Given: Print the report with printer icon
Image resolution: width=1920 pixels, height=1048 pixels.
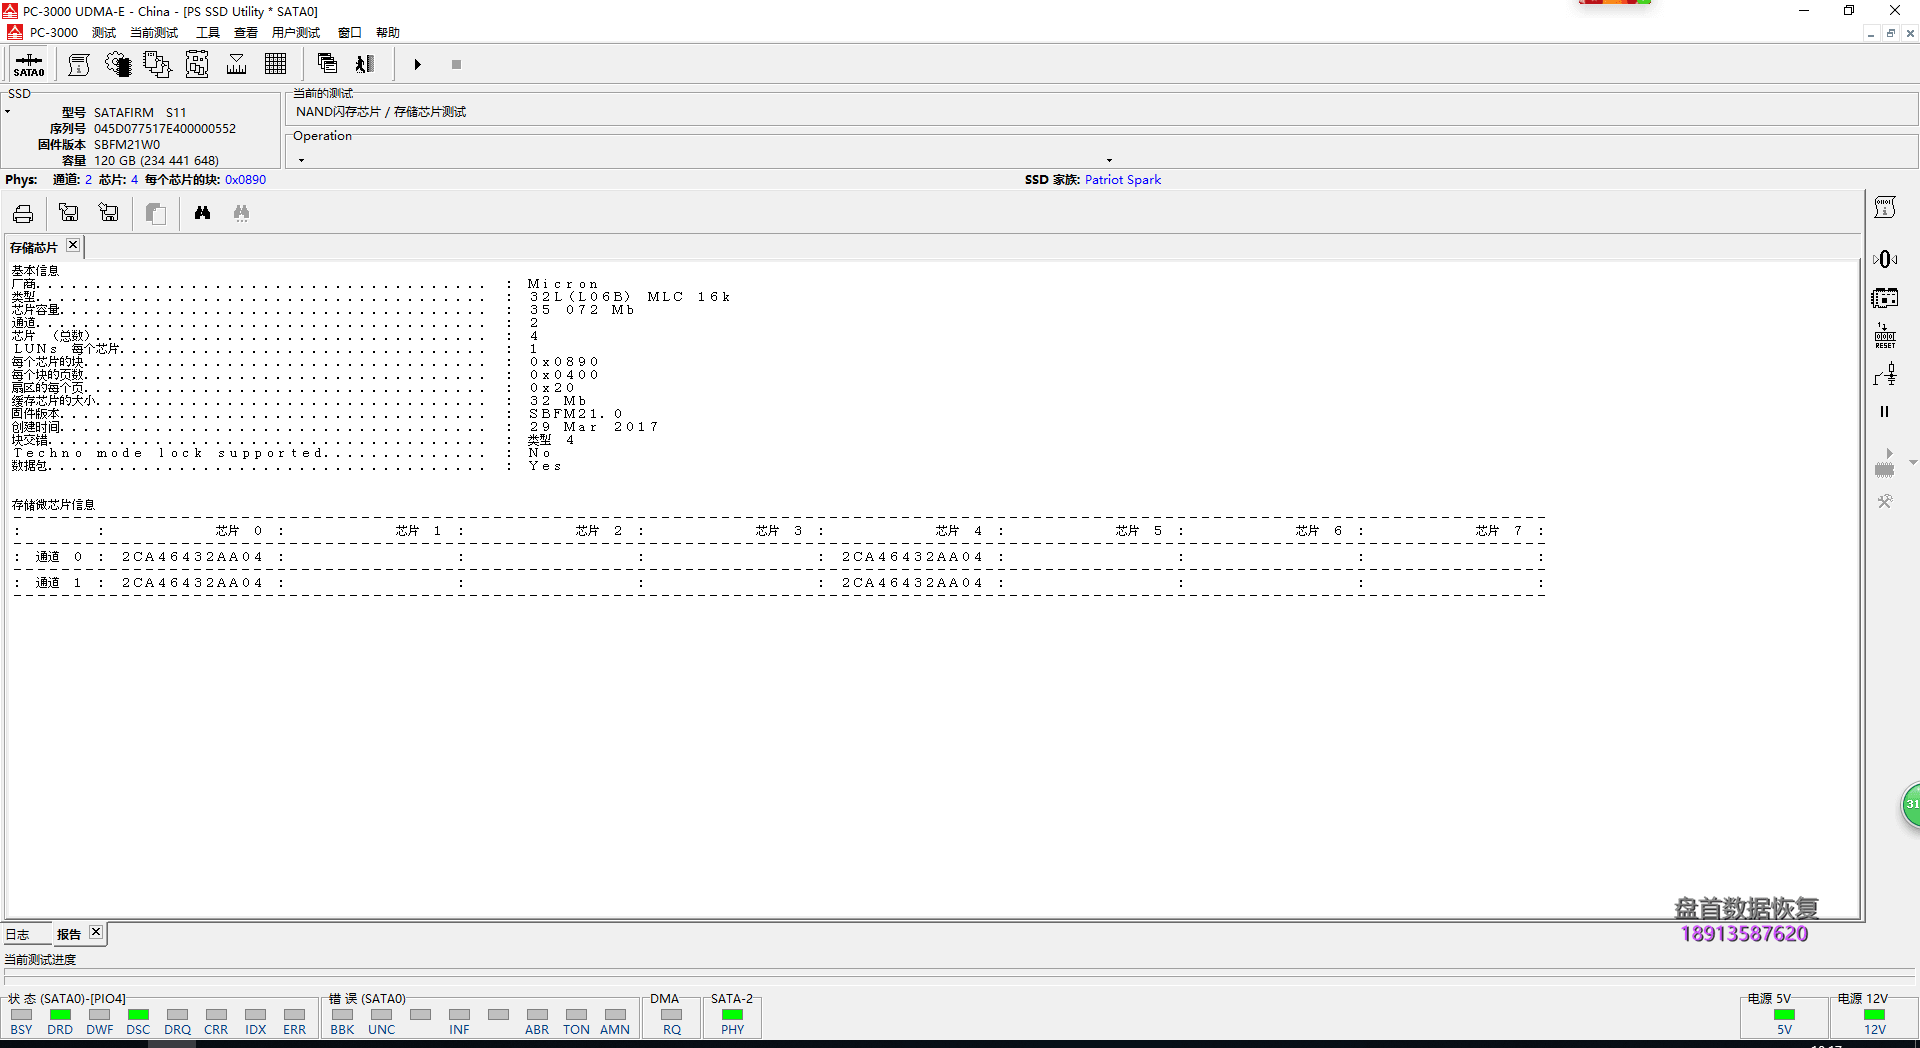Looking at the screenshot, I should 23,213.
